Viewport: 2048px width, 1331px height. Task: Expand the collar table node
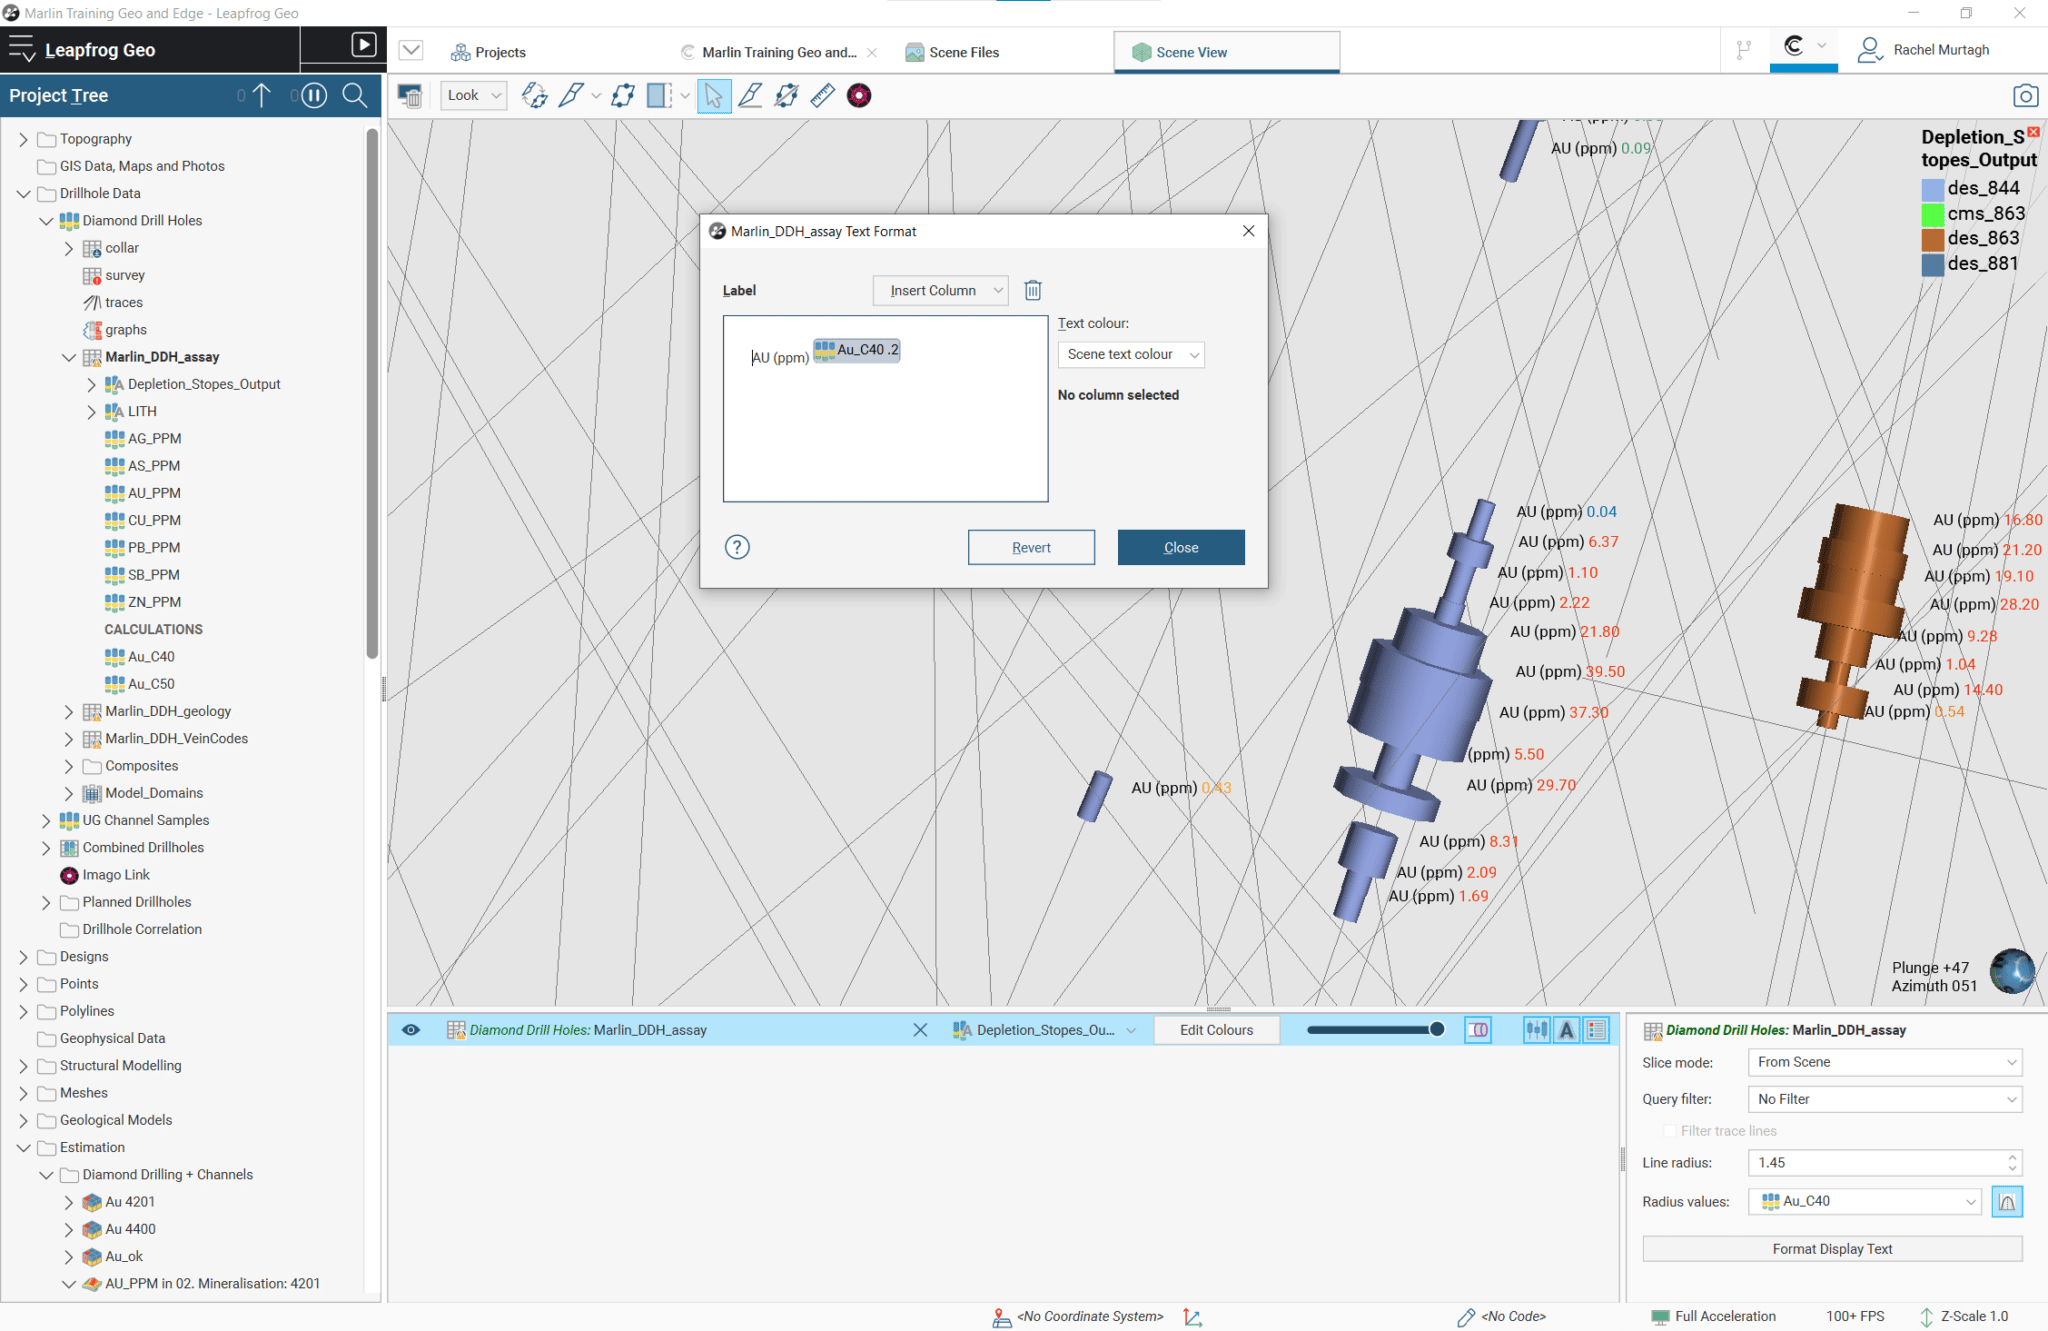(69, 248)
